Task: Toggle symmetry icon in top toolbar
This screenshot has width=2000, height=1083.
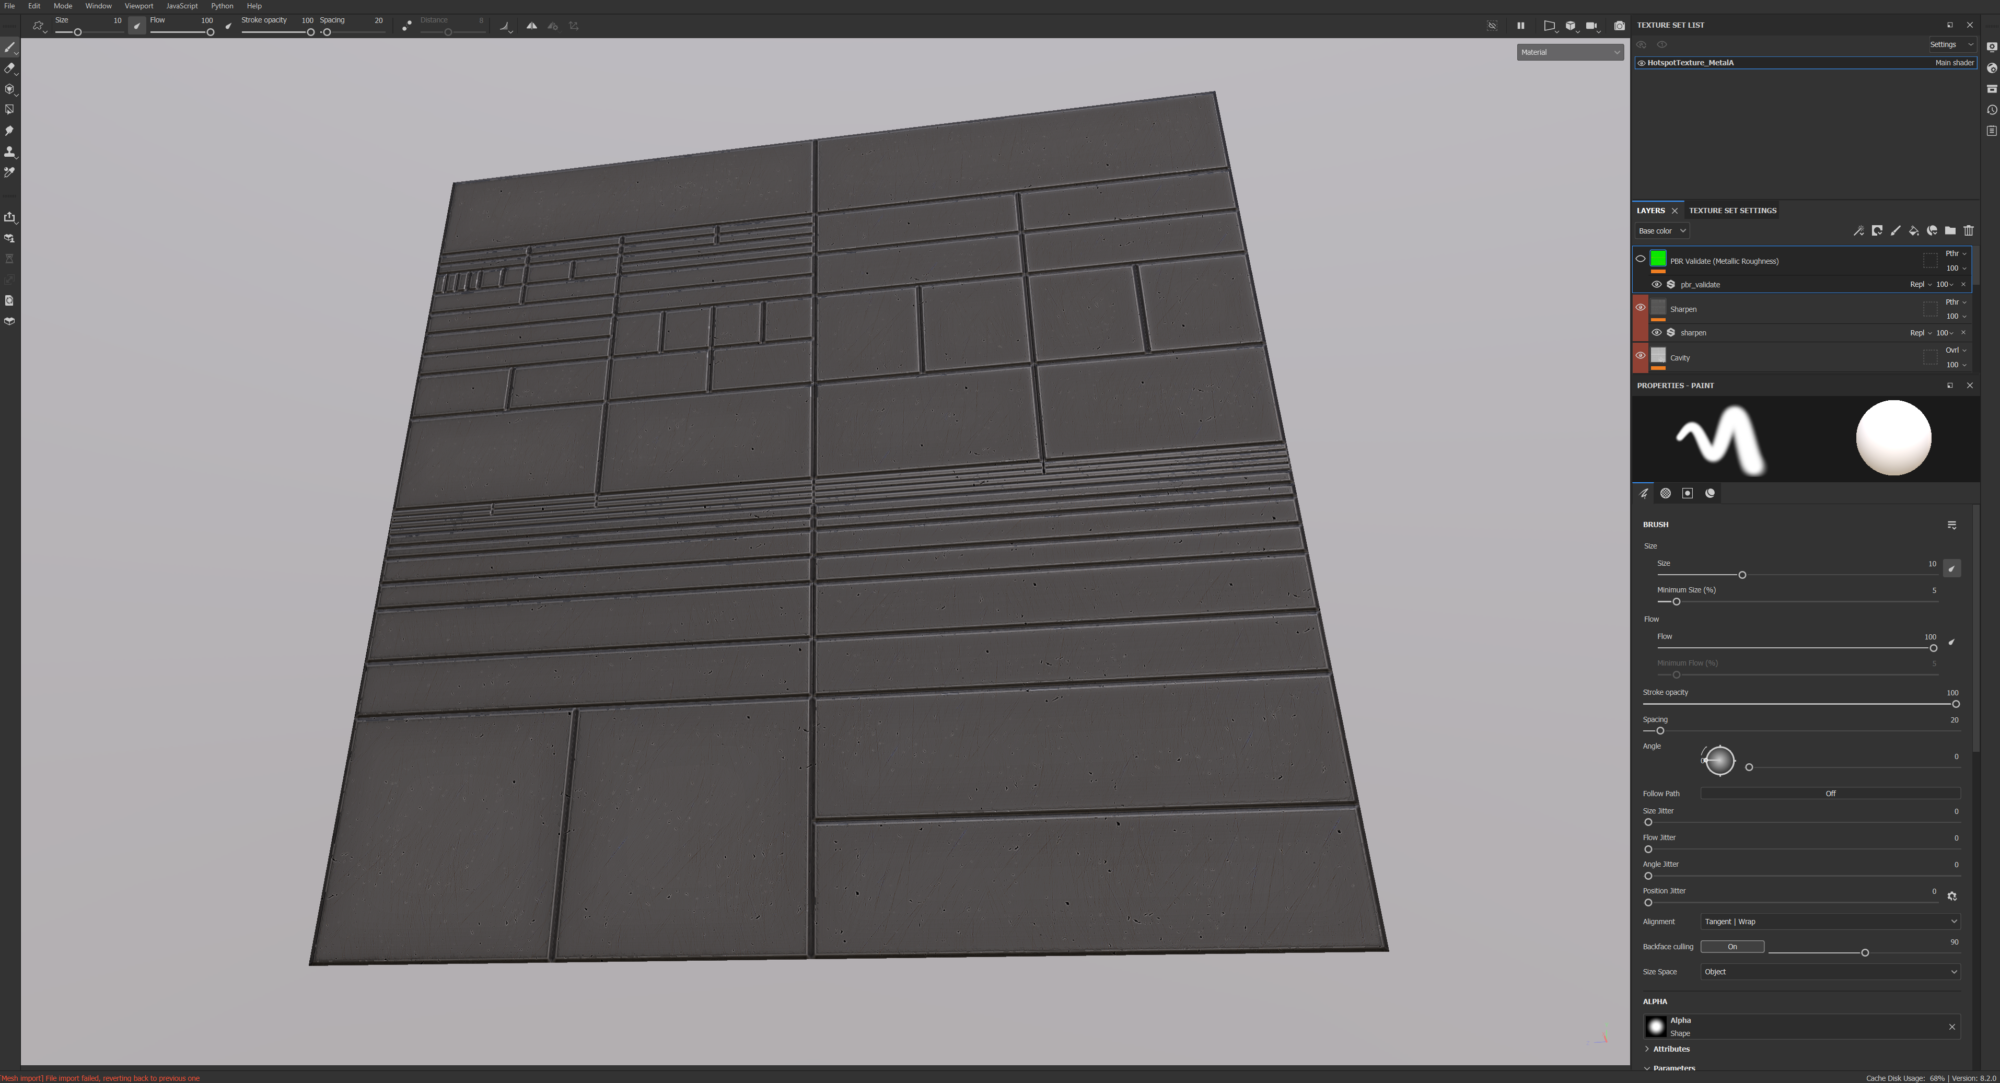Action: pyautogui.click(x=531, y=26)
